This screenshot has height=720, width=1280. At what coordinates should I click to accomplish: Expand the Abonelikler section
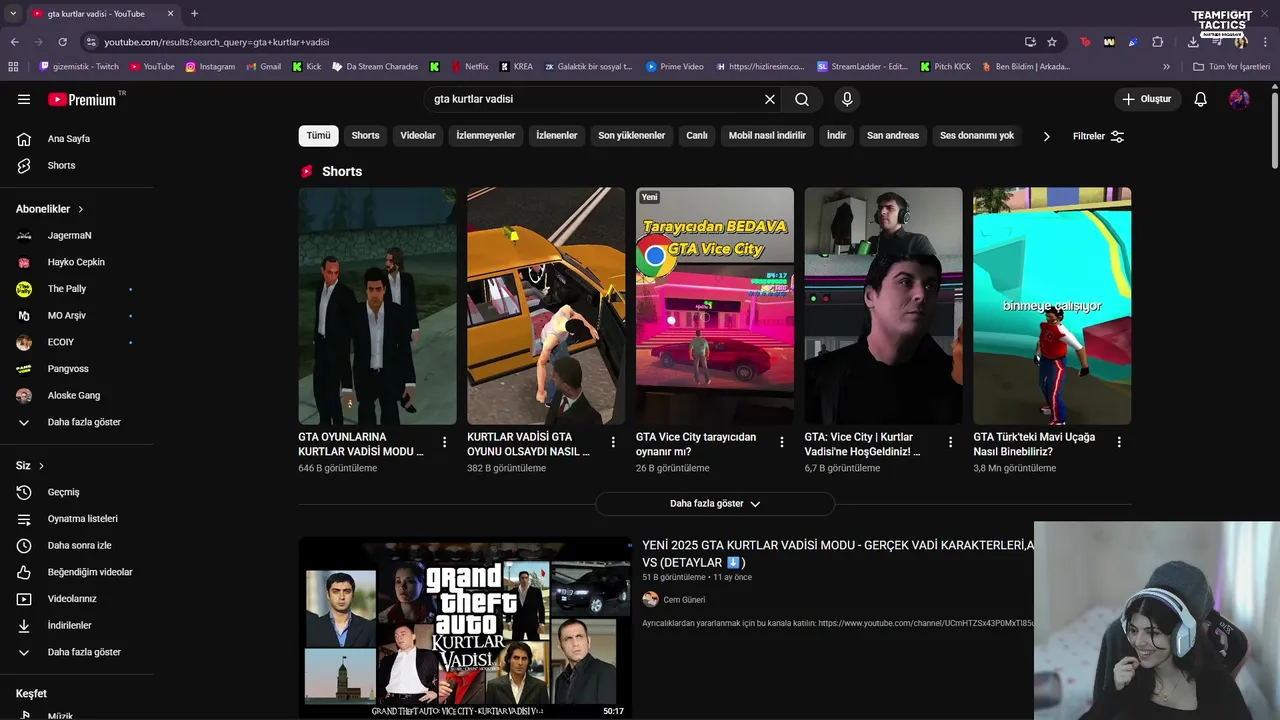(x=50, y=209)
